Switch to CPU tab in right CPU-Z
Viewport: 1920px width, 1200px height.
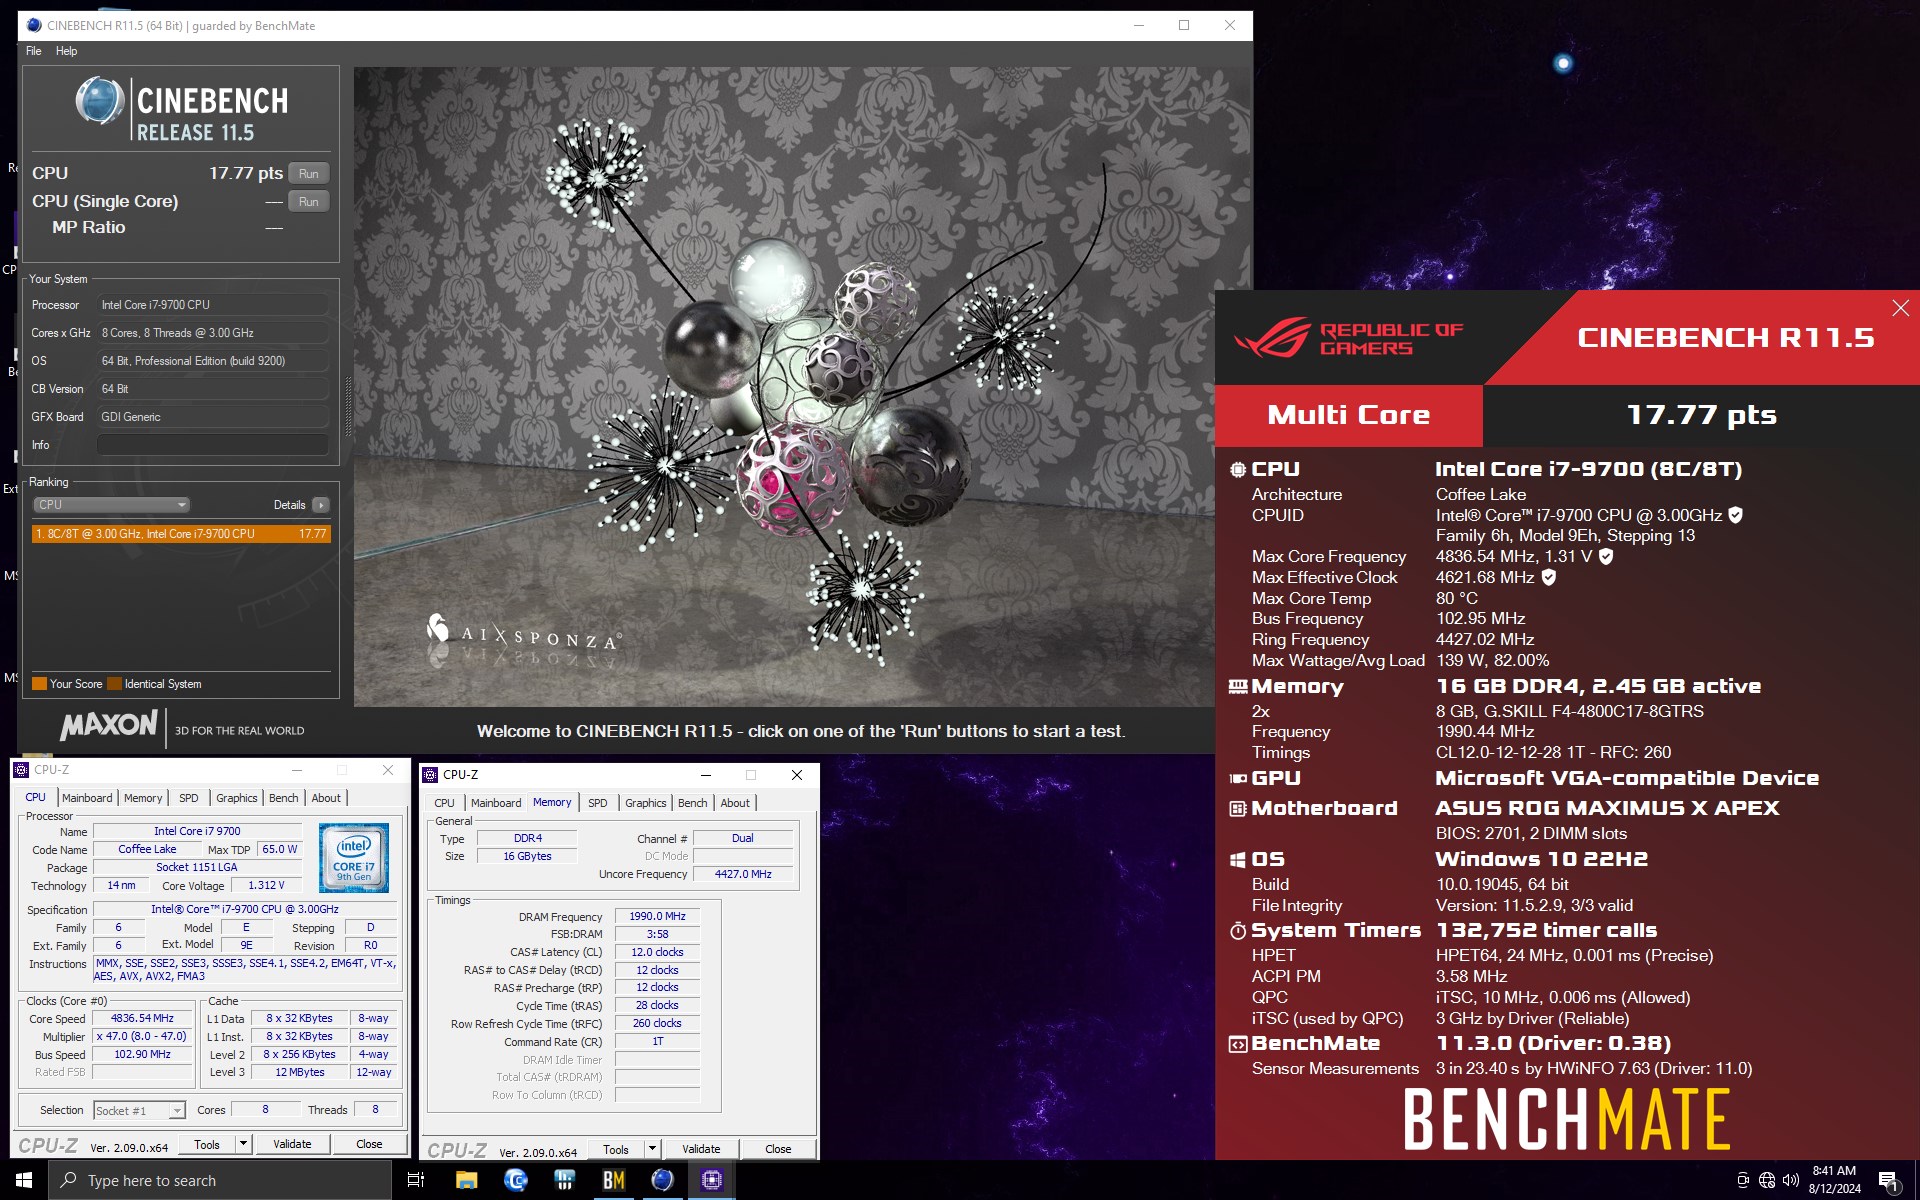click(444, 803)
